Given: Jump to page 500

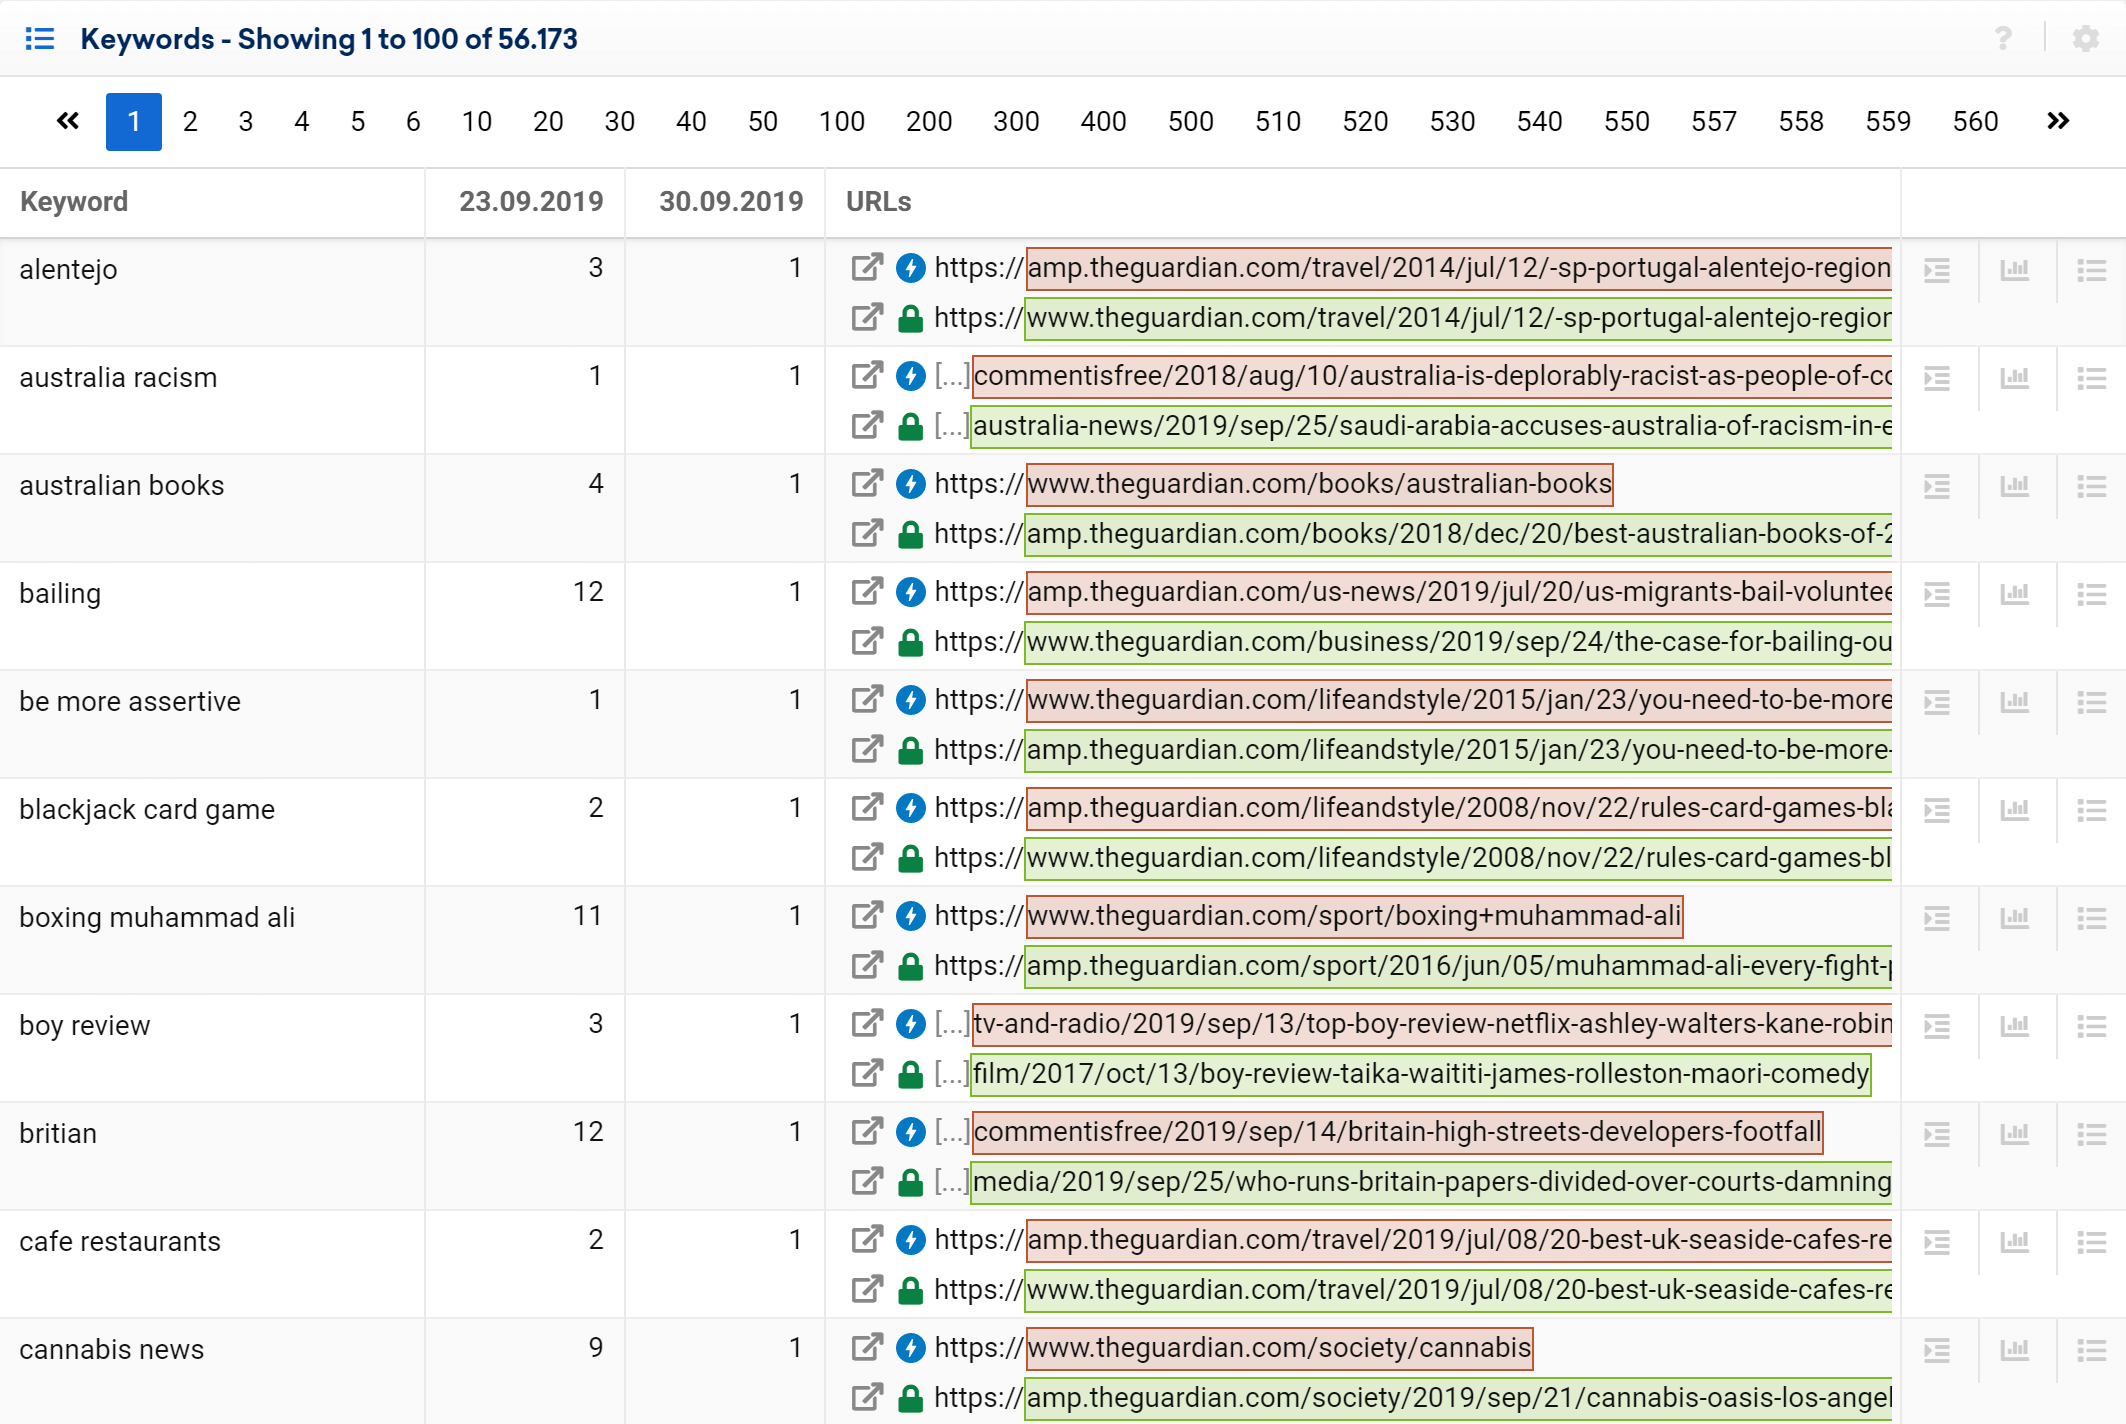Looking at the screenshot, I should click(x=1191, y=122).
